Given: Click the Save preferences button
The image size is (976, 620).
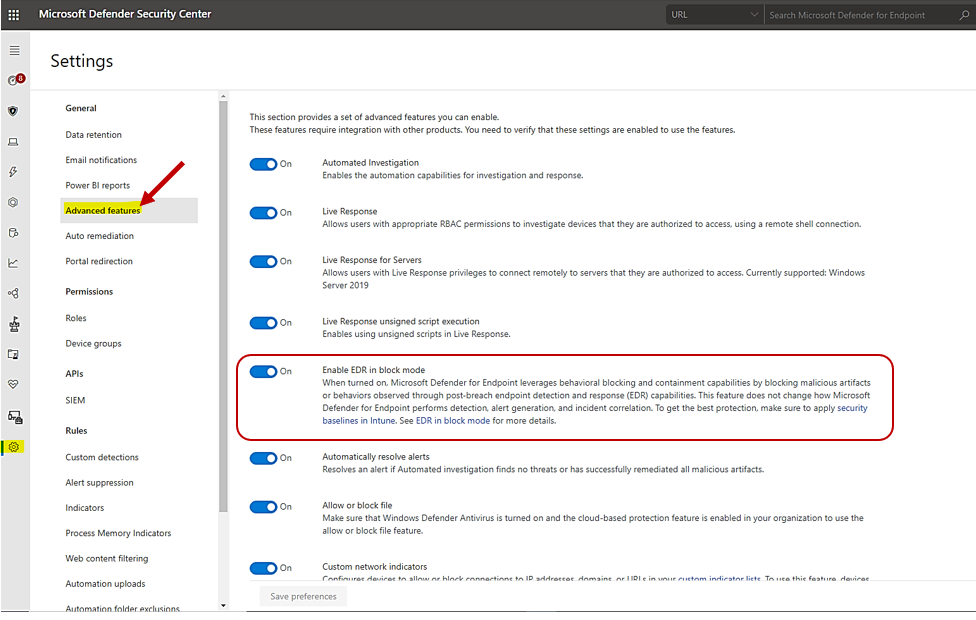Looking at the screenshot, I should tap(303, 596).
